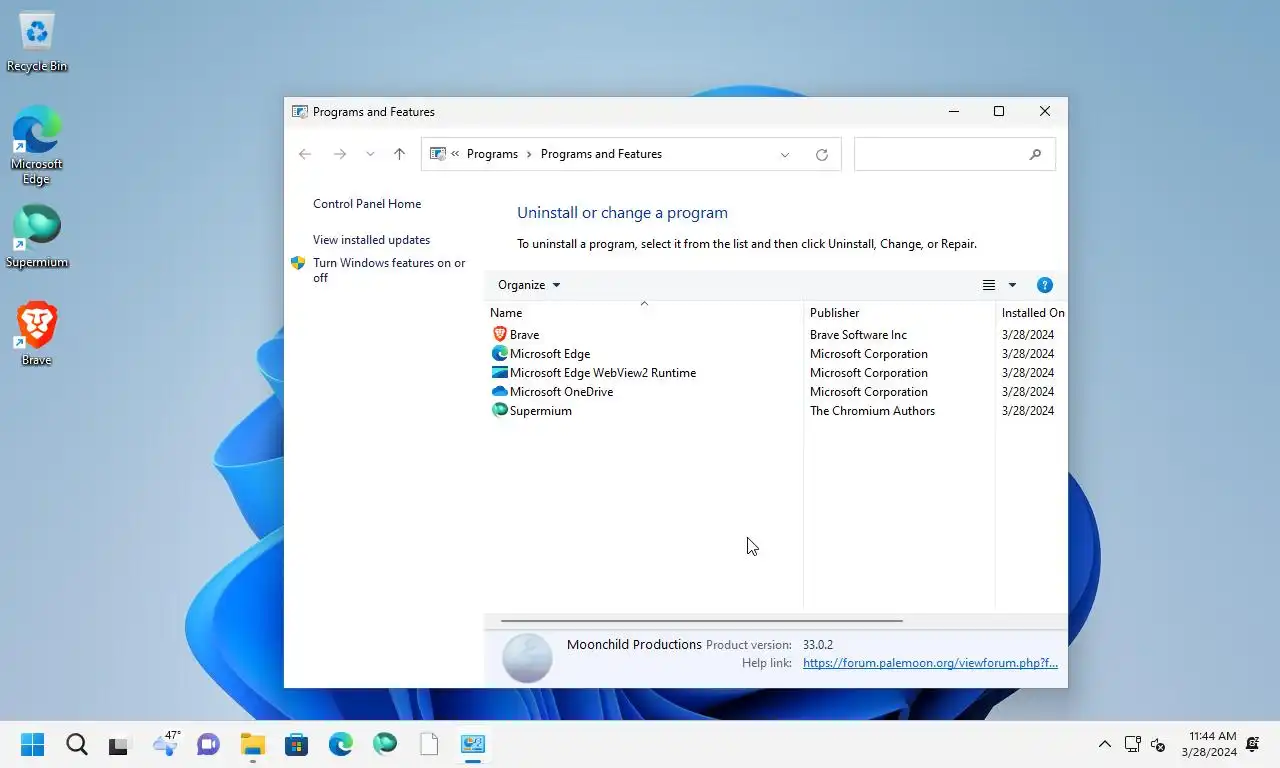This screenshot has height=768, width=1280.
Task: Open the forum.palemoon.org help link
Action: (x=930, y=663)
